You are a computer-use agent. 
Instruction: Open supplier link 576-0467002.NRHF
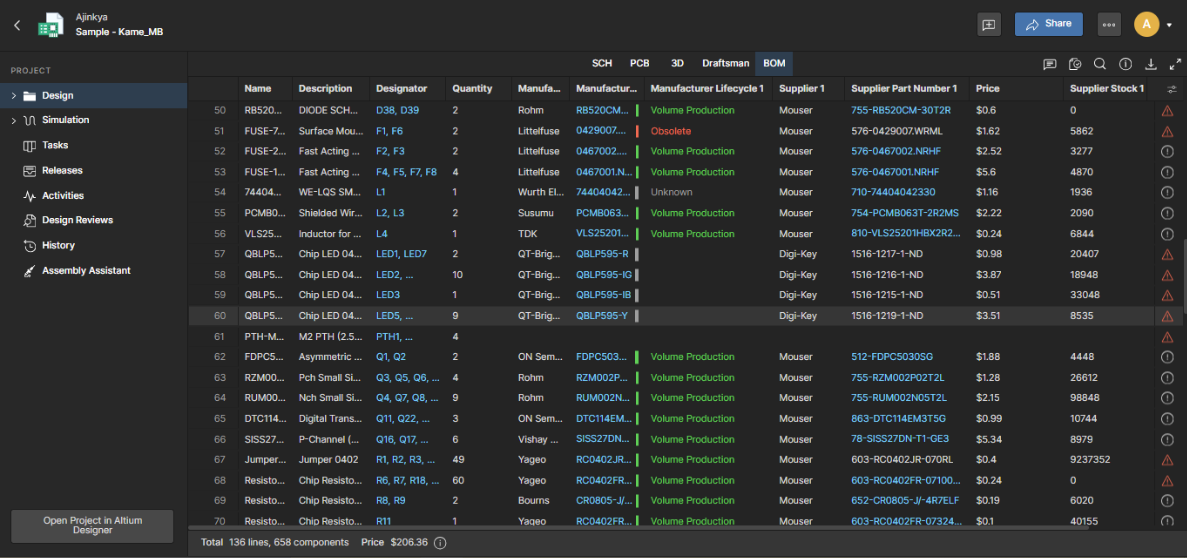[895, 151]
